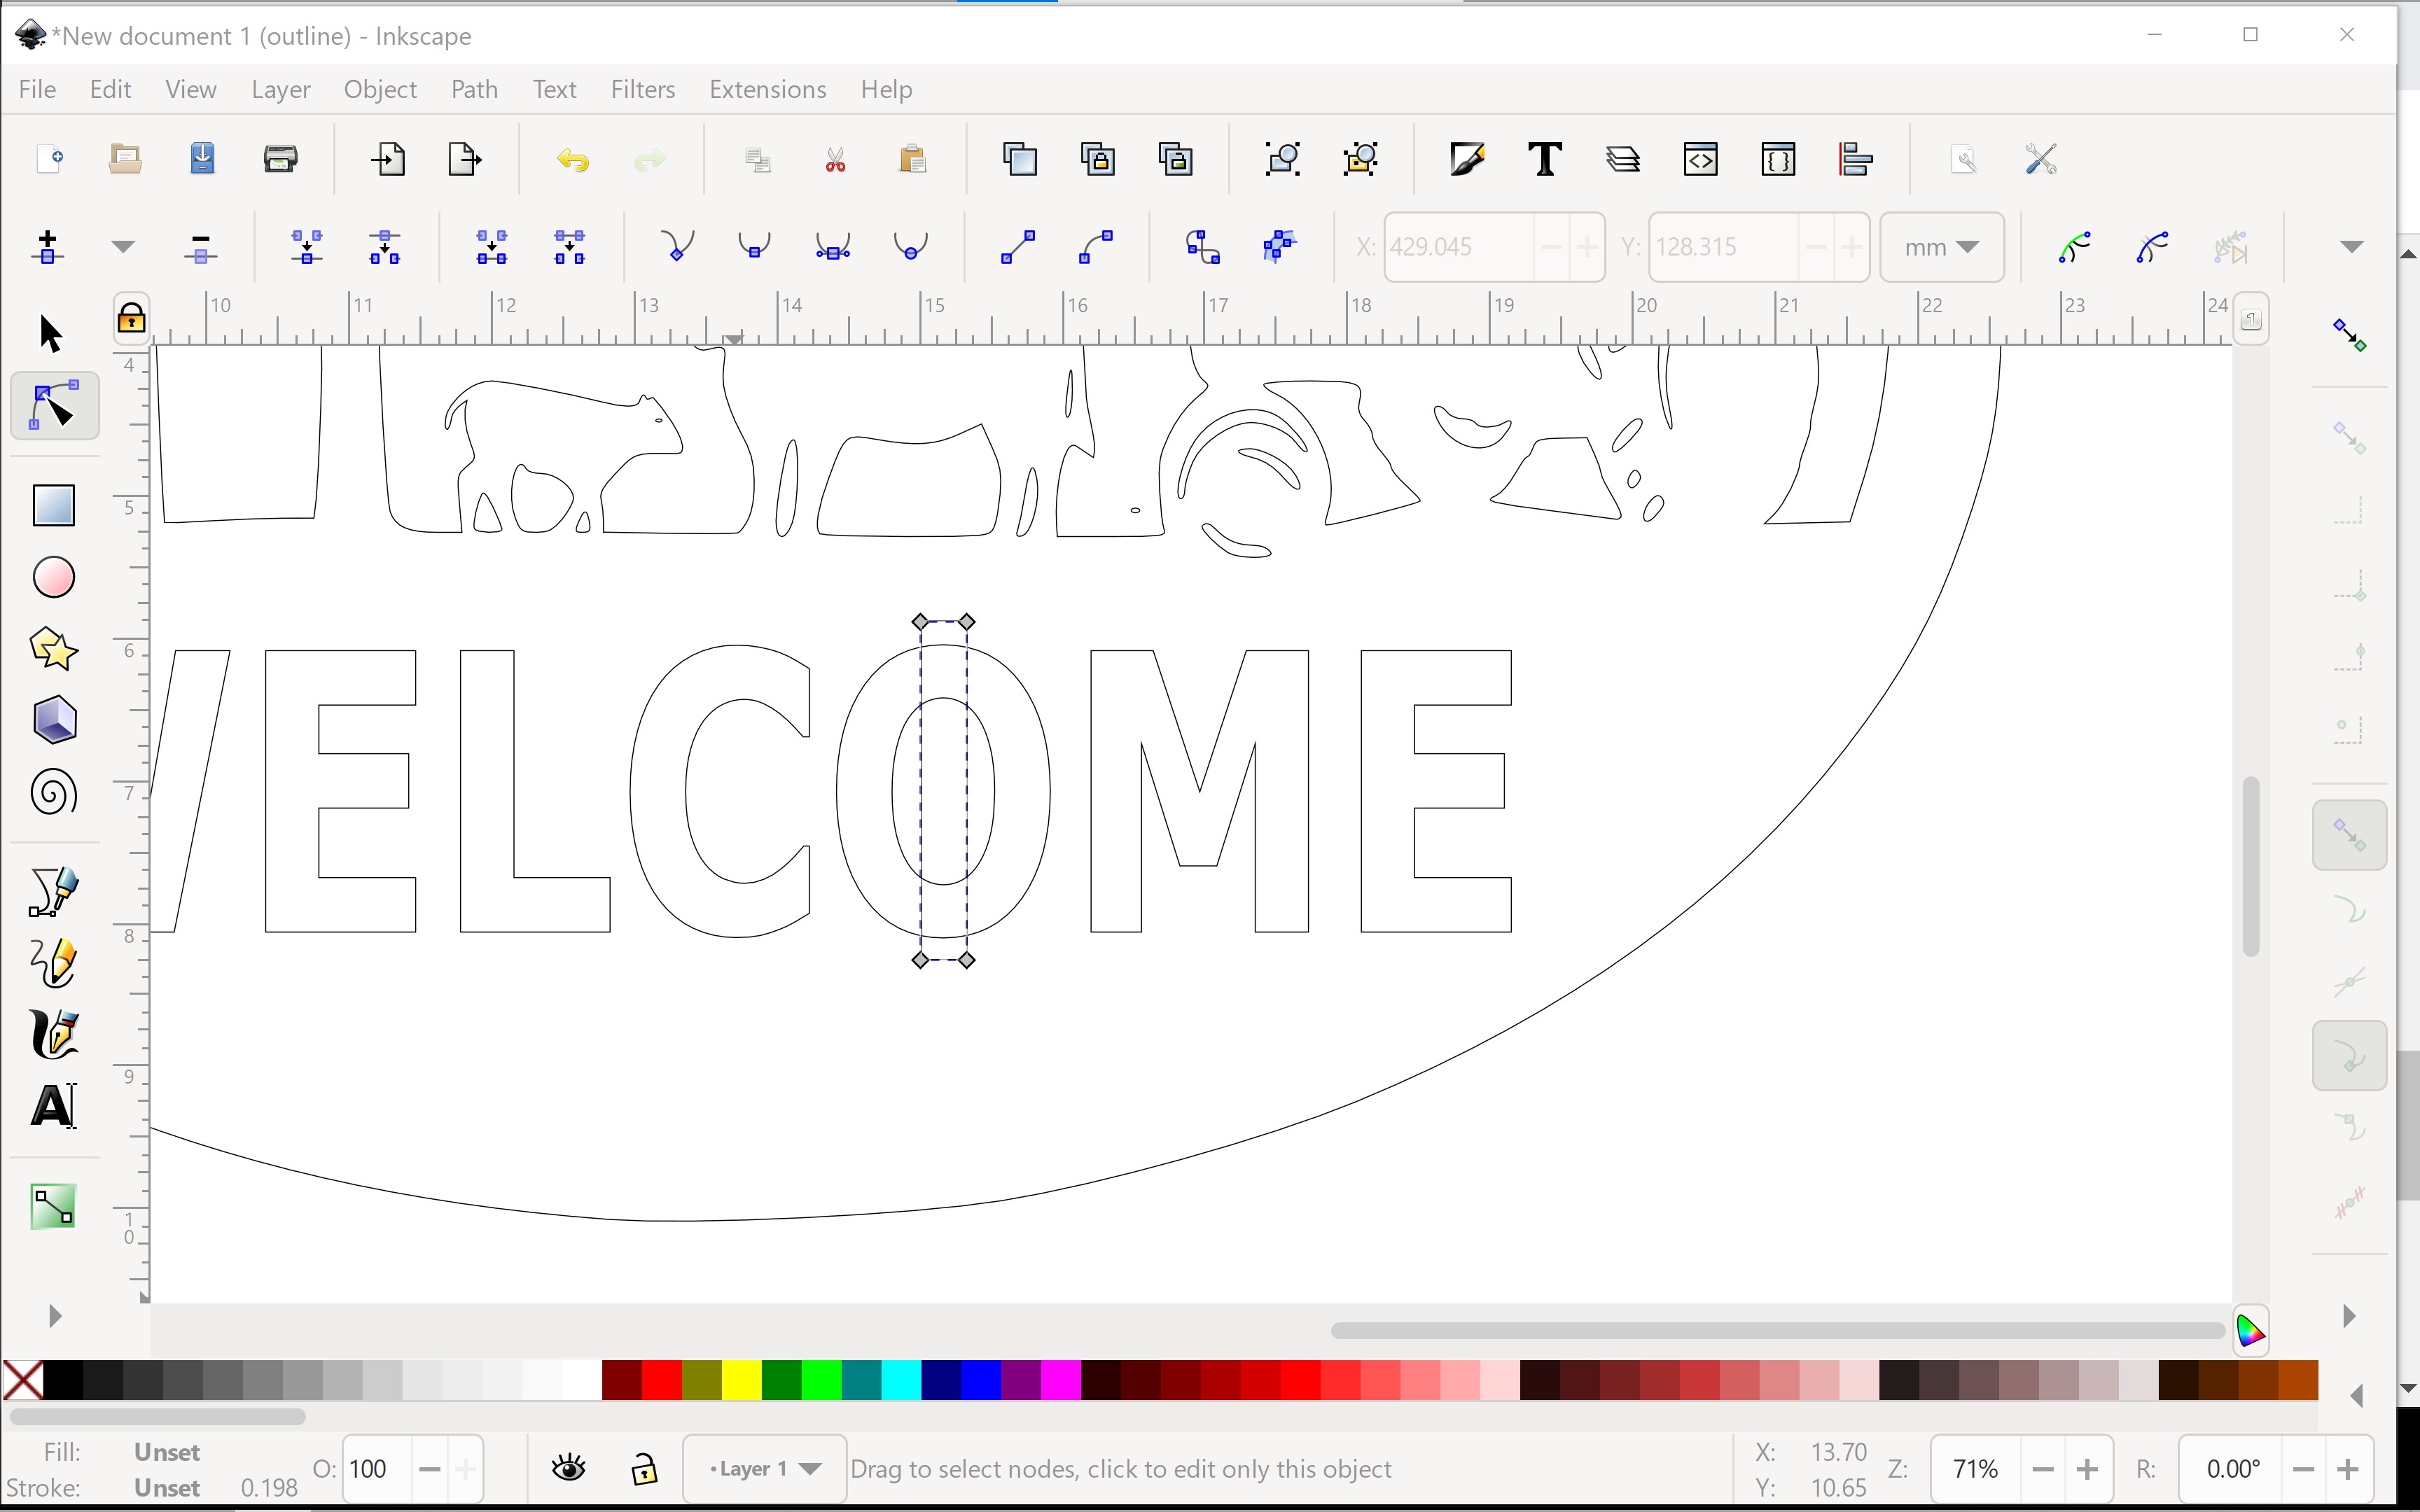The width and height of the screenshot is (2420, 1512).
Task: Select the Bezier pen tool
Action: pyautogui.click(x=54, y=891)
